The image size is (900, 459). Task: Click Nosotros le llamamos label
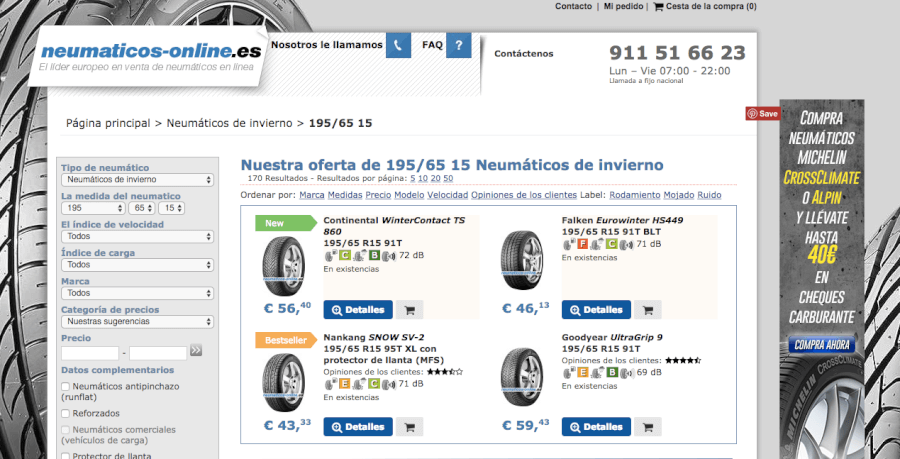pyautogui.click(x=327, y=45)
